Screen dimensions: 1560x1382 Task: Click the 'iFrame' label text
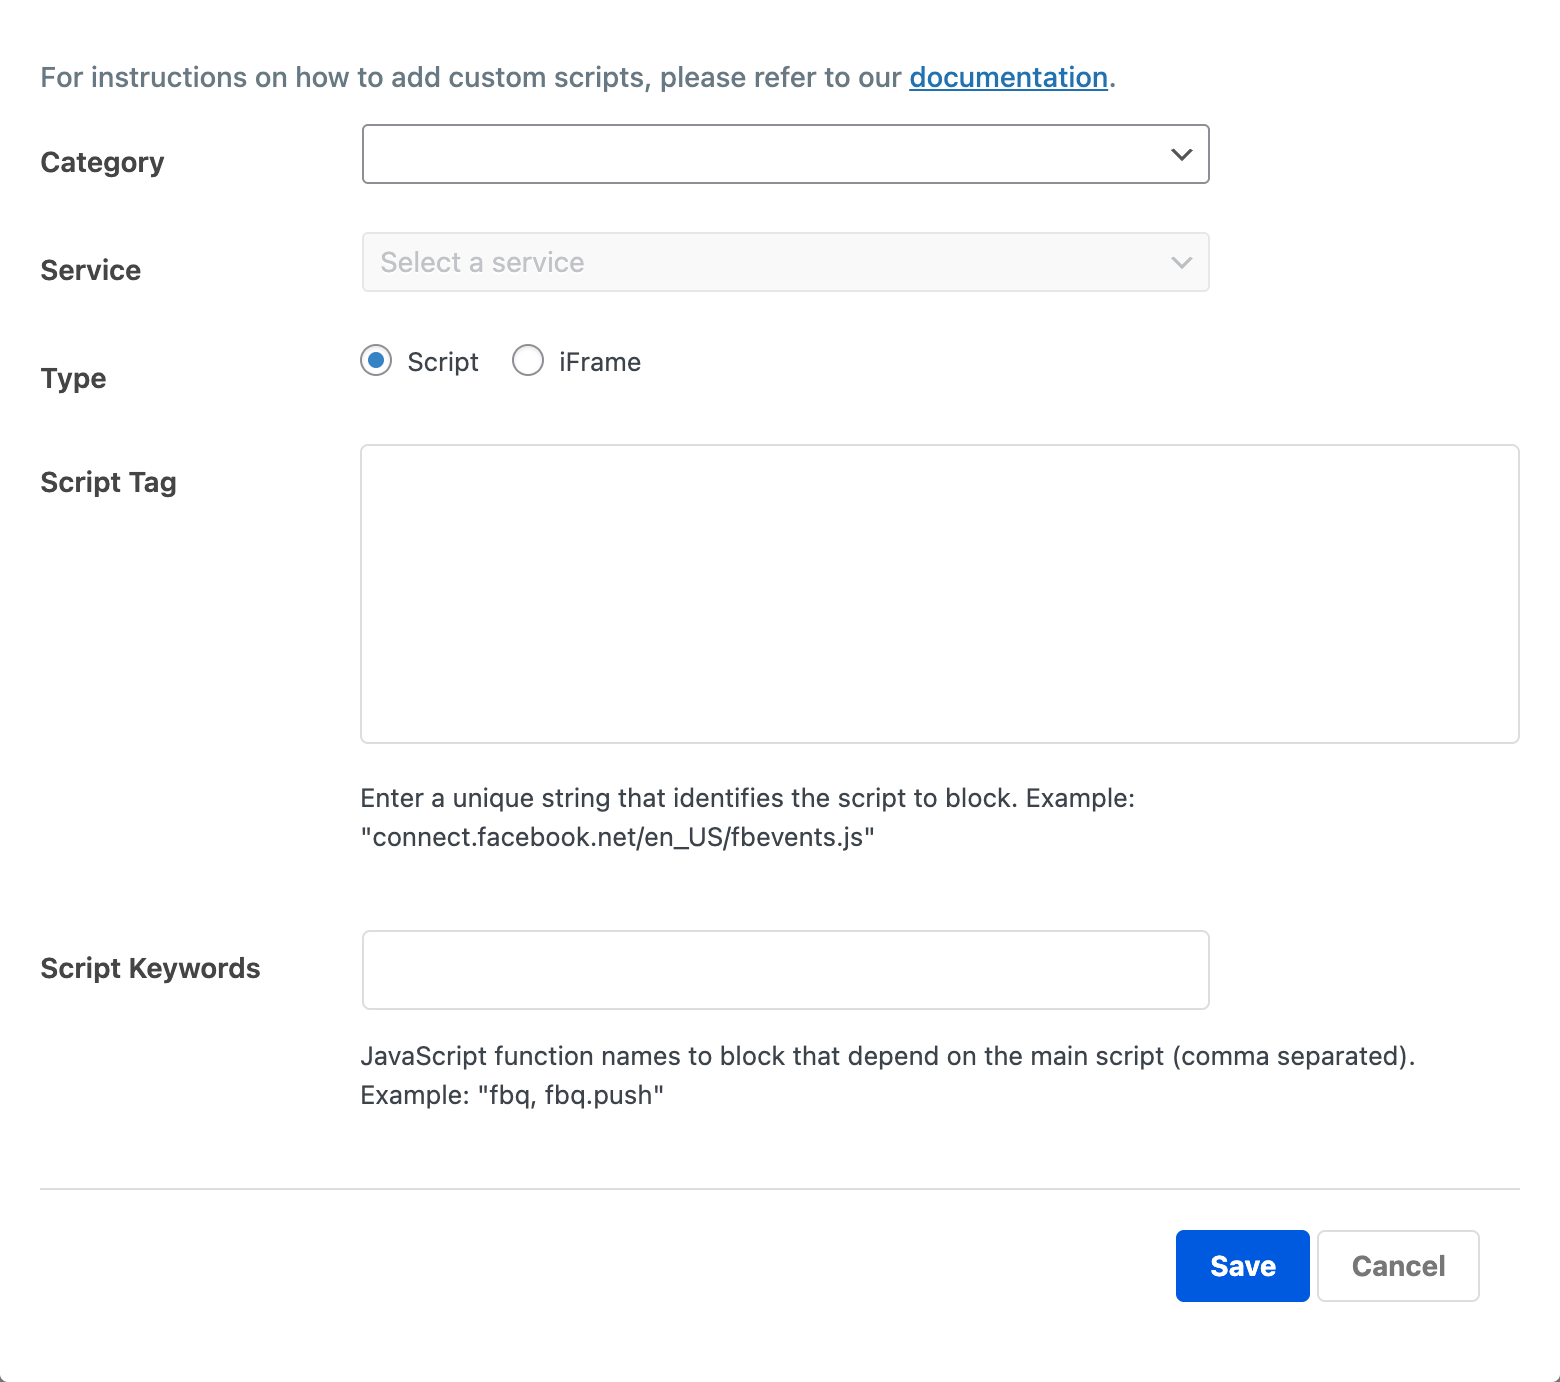point(598,361)
